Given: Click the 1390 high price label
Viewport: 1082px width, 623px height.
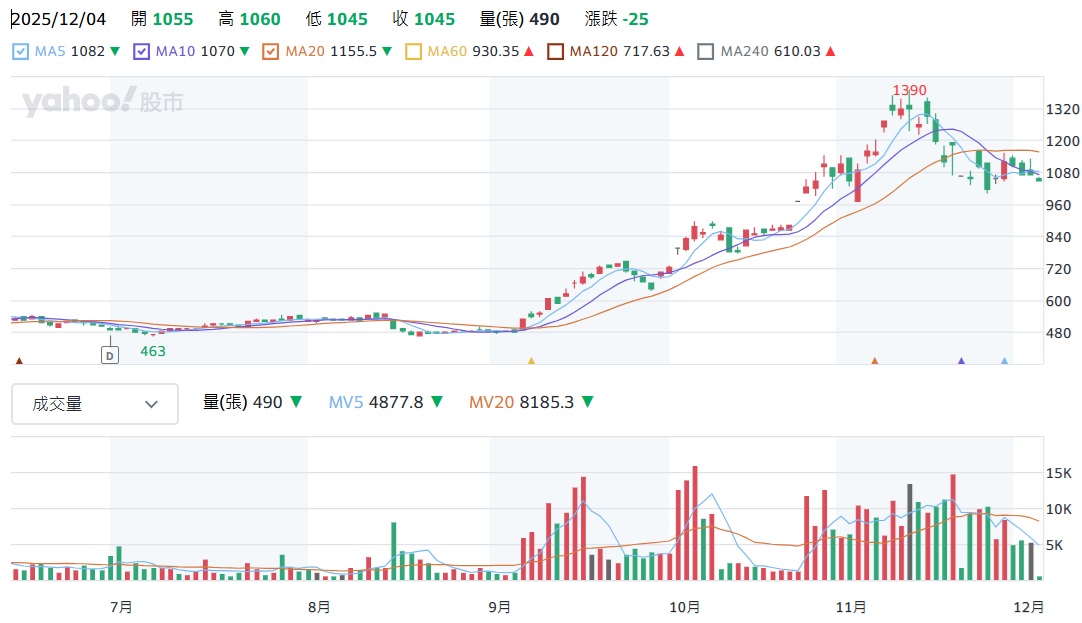Looking at the screenshot, I should (909, 90).
